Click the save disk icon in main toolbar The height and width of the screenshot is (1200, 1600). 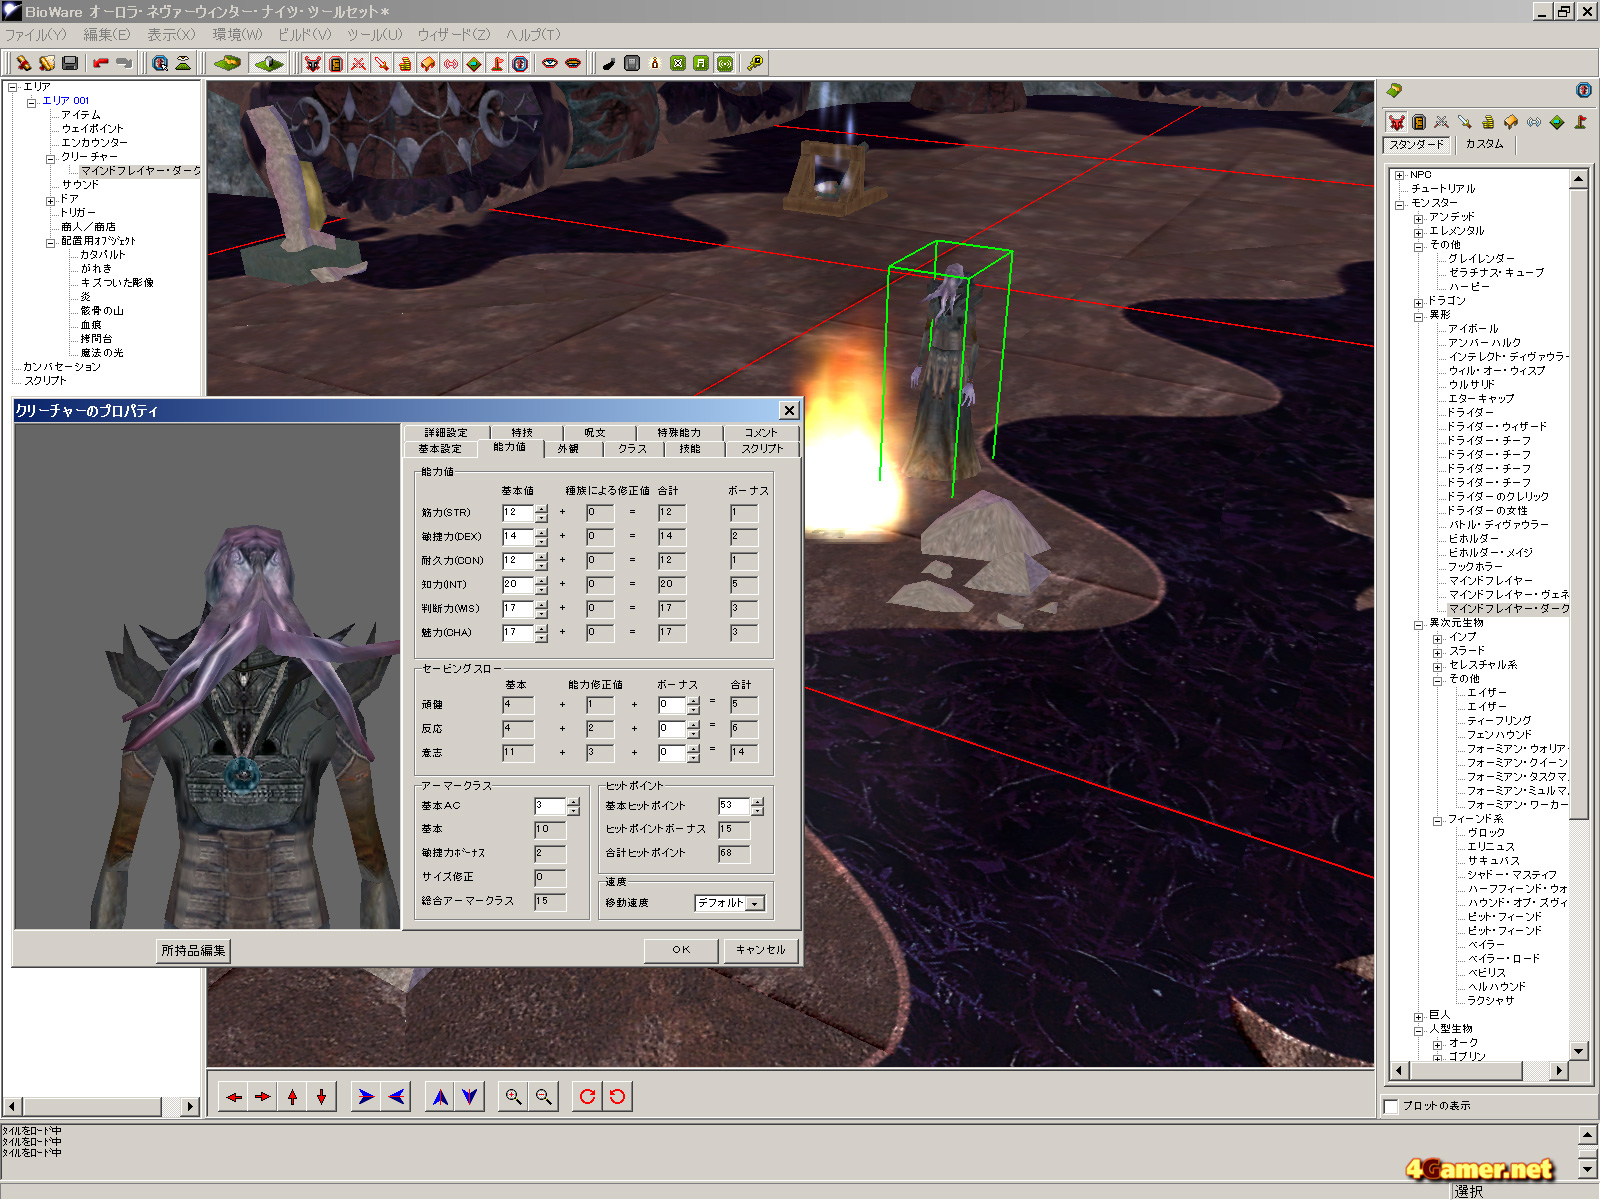point(70,63)
